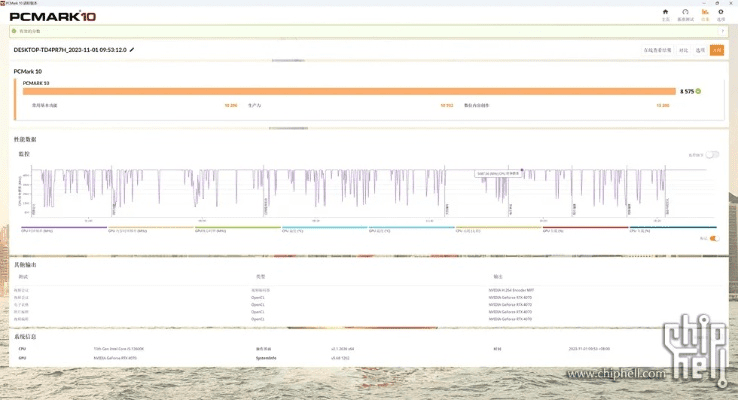
Task: Click pencil icon to rename result
Action: tap(132, 49)
